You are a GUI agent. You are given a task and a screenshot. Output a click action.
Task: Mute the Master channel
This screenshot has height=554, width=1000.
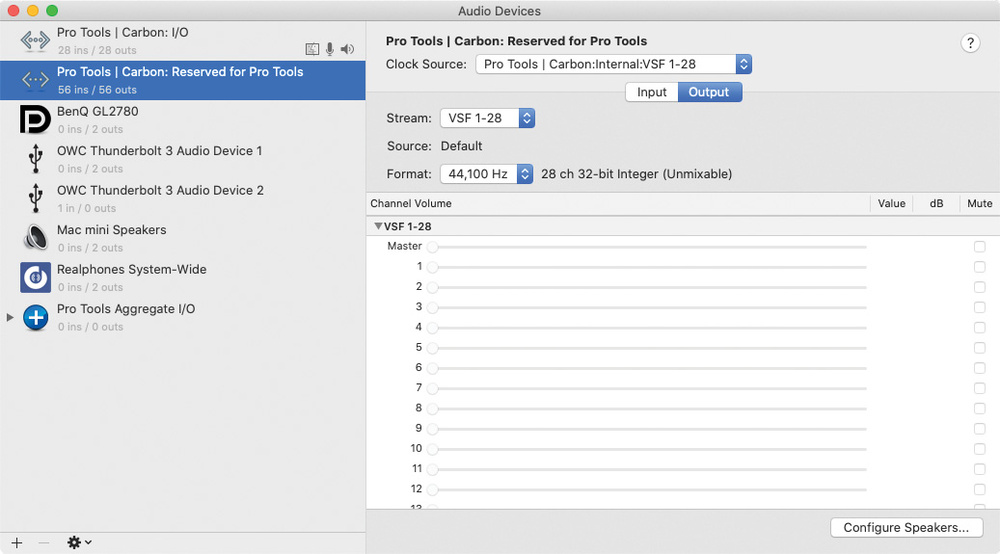(980, 246)
